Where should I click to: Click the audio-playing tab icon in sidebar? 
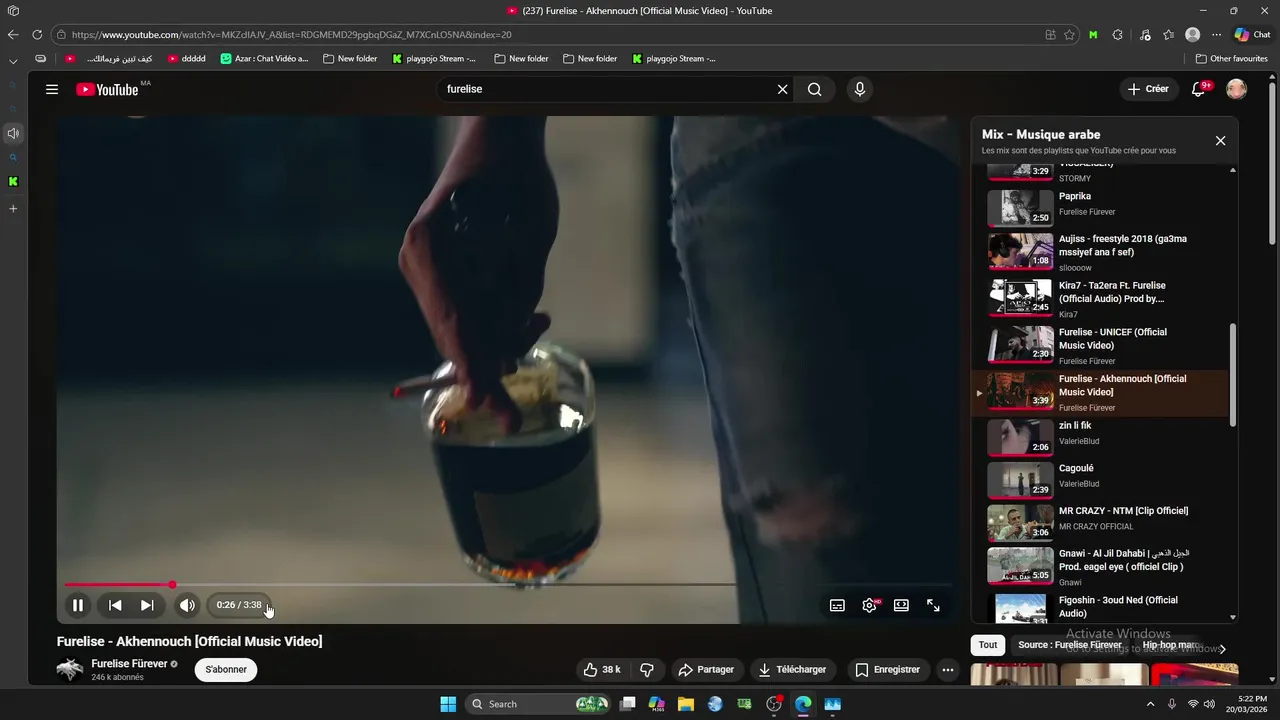click(13, 133)
